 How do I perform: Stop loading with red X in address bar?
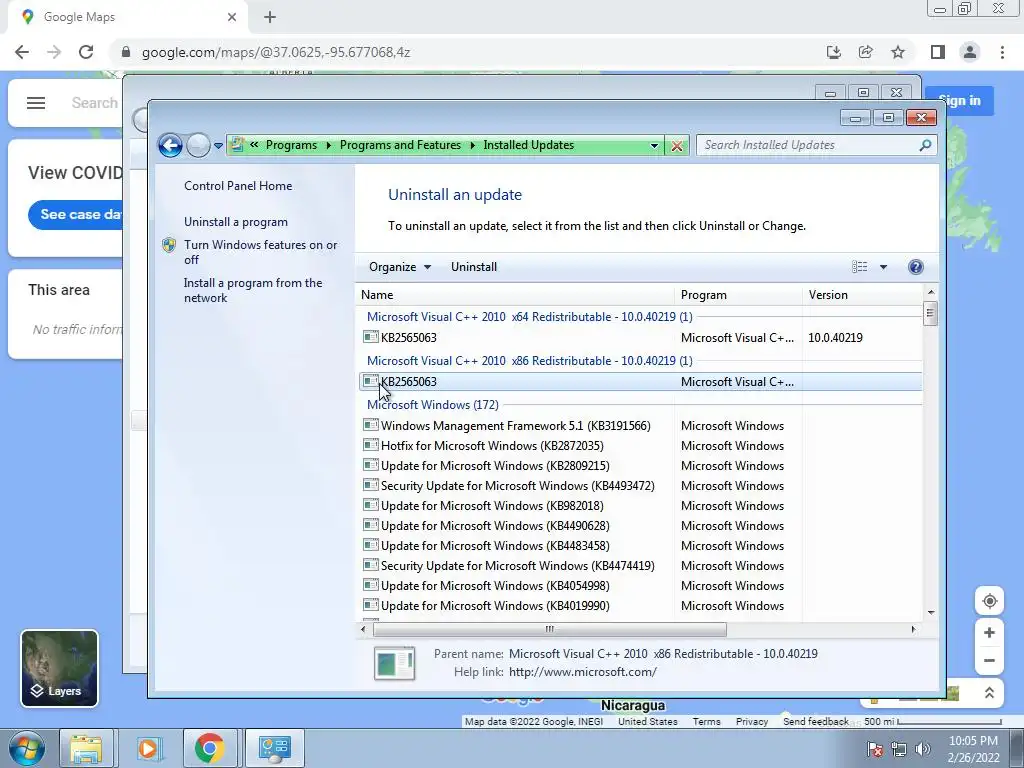pos(677,146)
